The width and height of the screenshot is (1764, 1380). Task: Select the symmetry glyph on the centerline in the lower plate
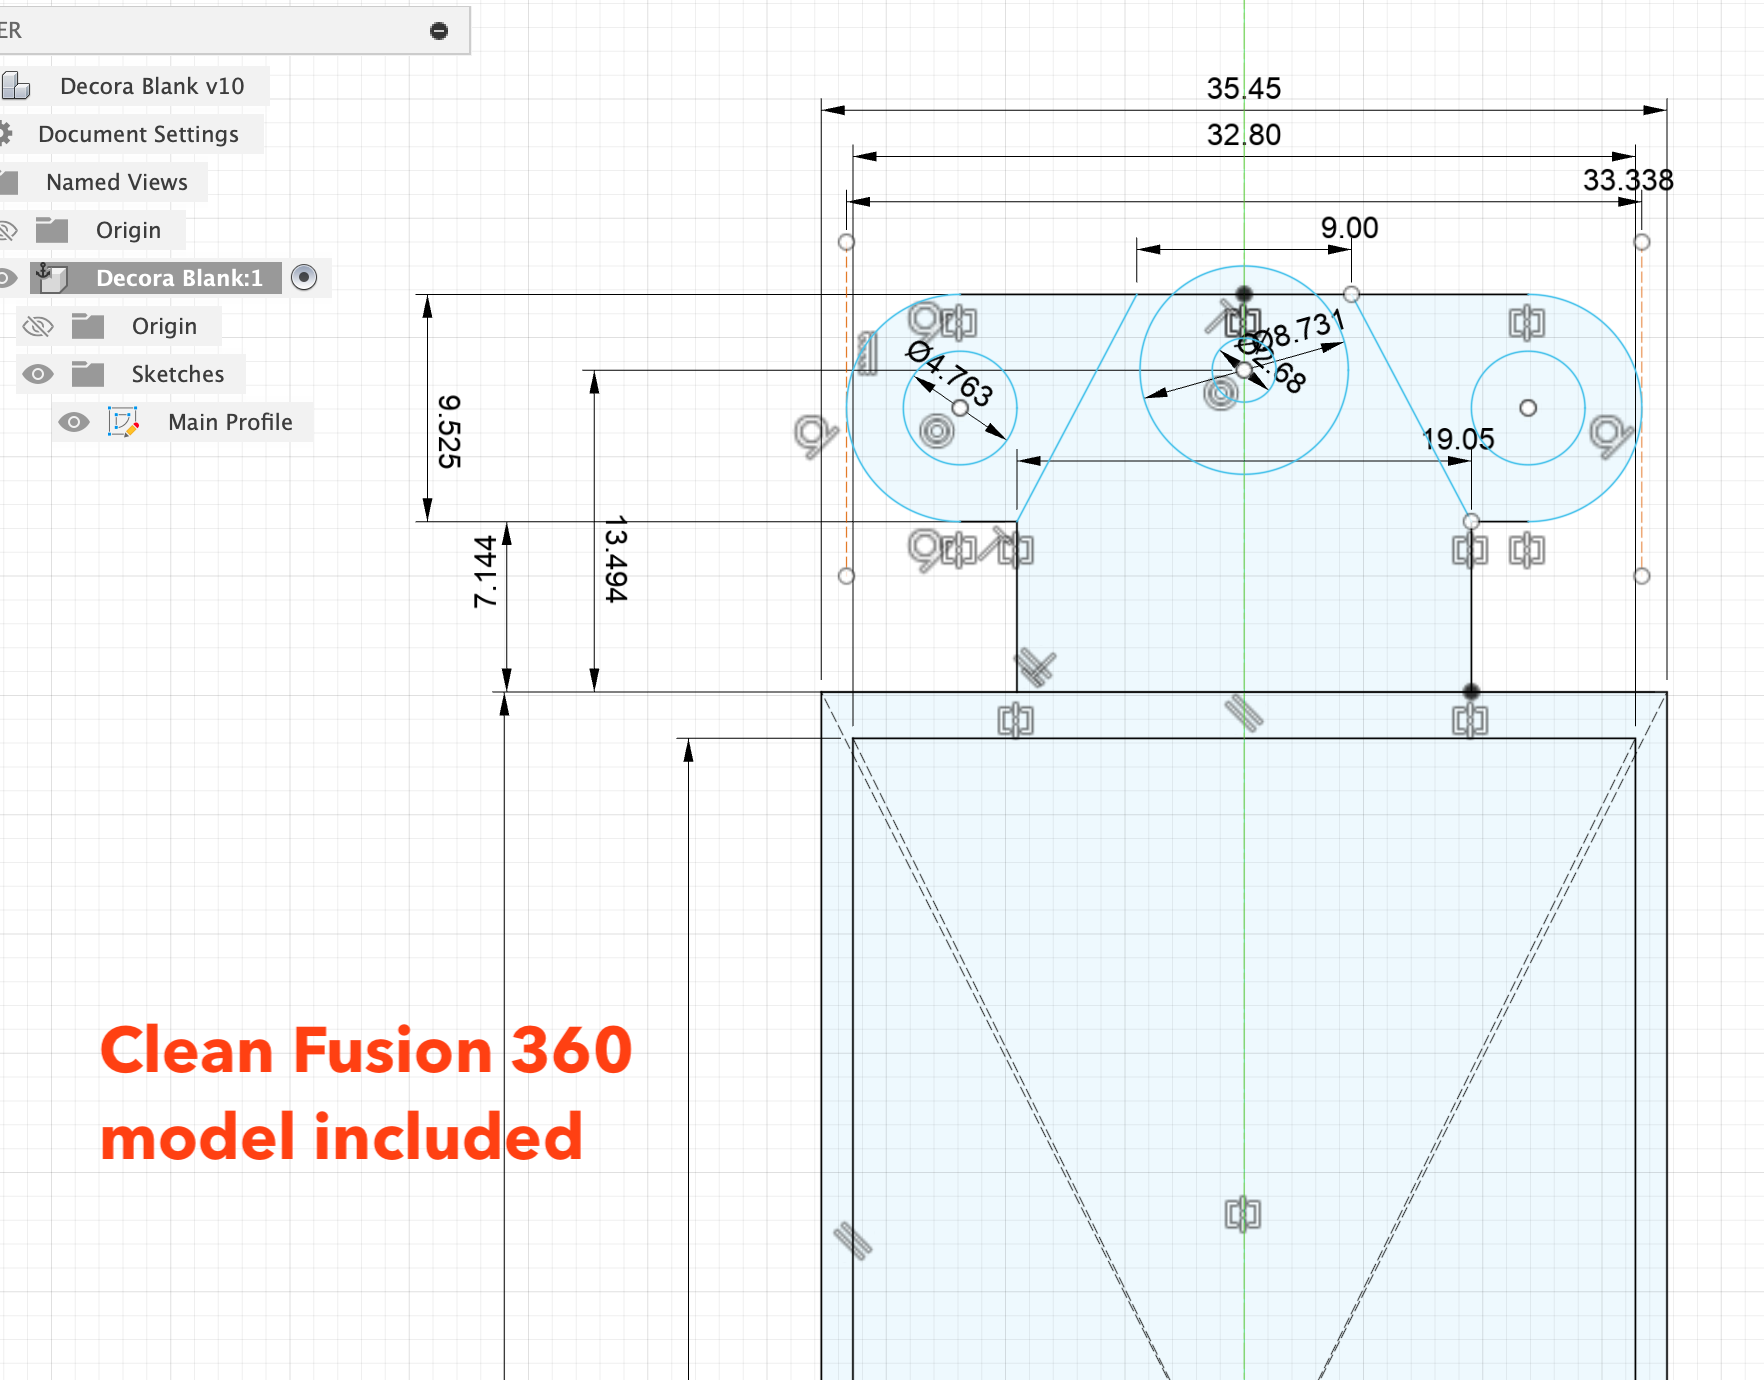tap(1243, 1214)
